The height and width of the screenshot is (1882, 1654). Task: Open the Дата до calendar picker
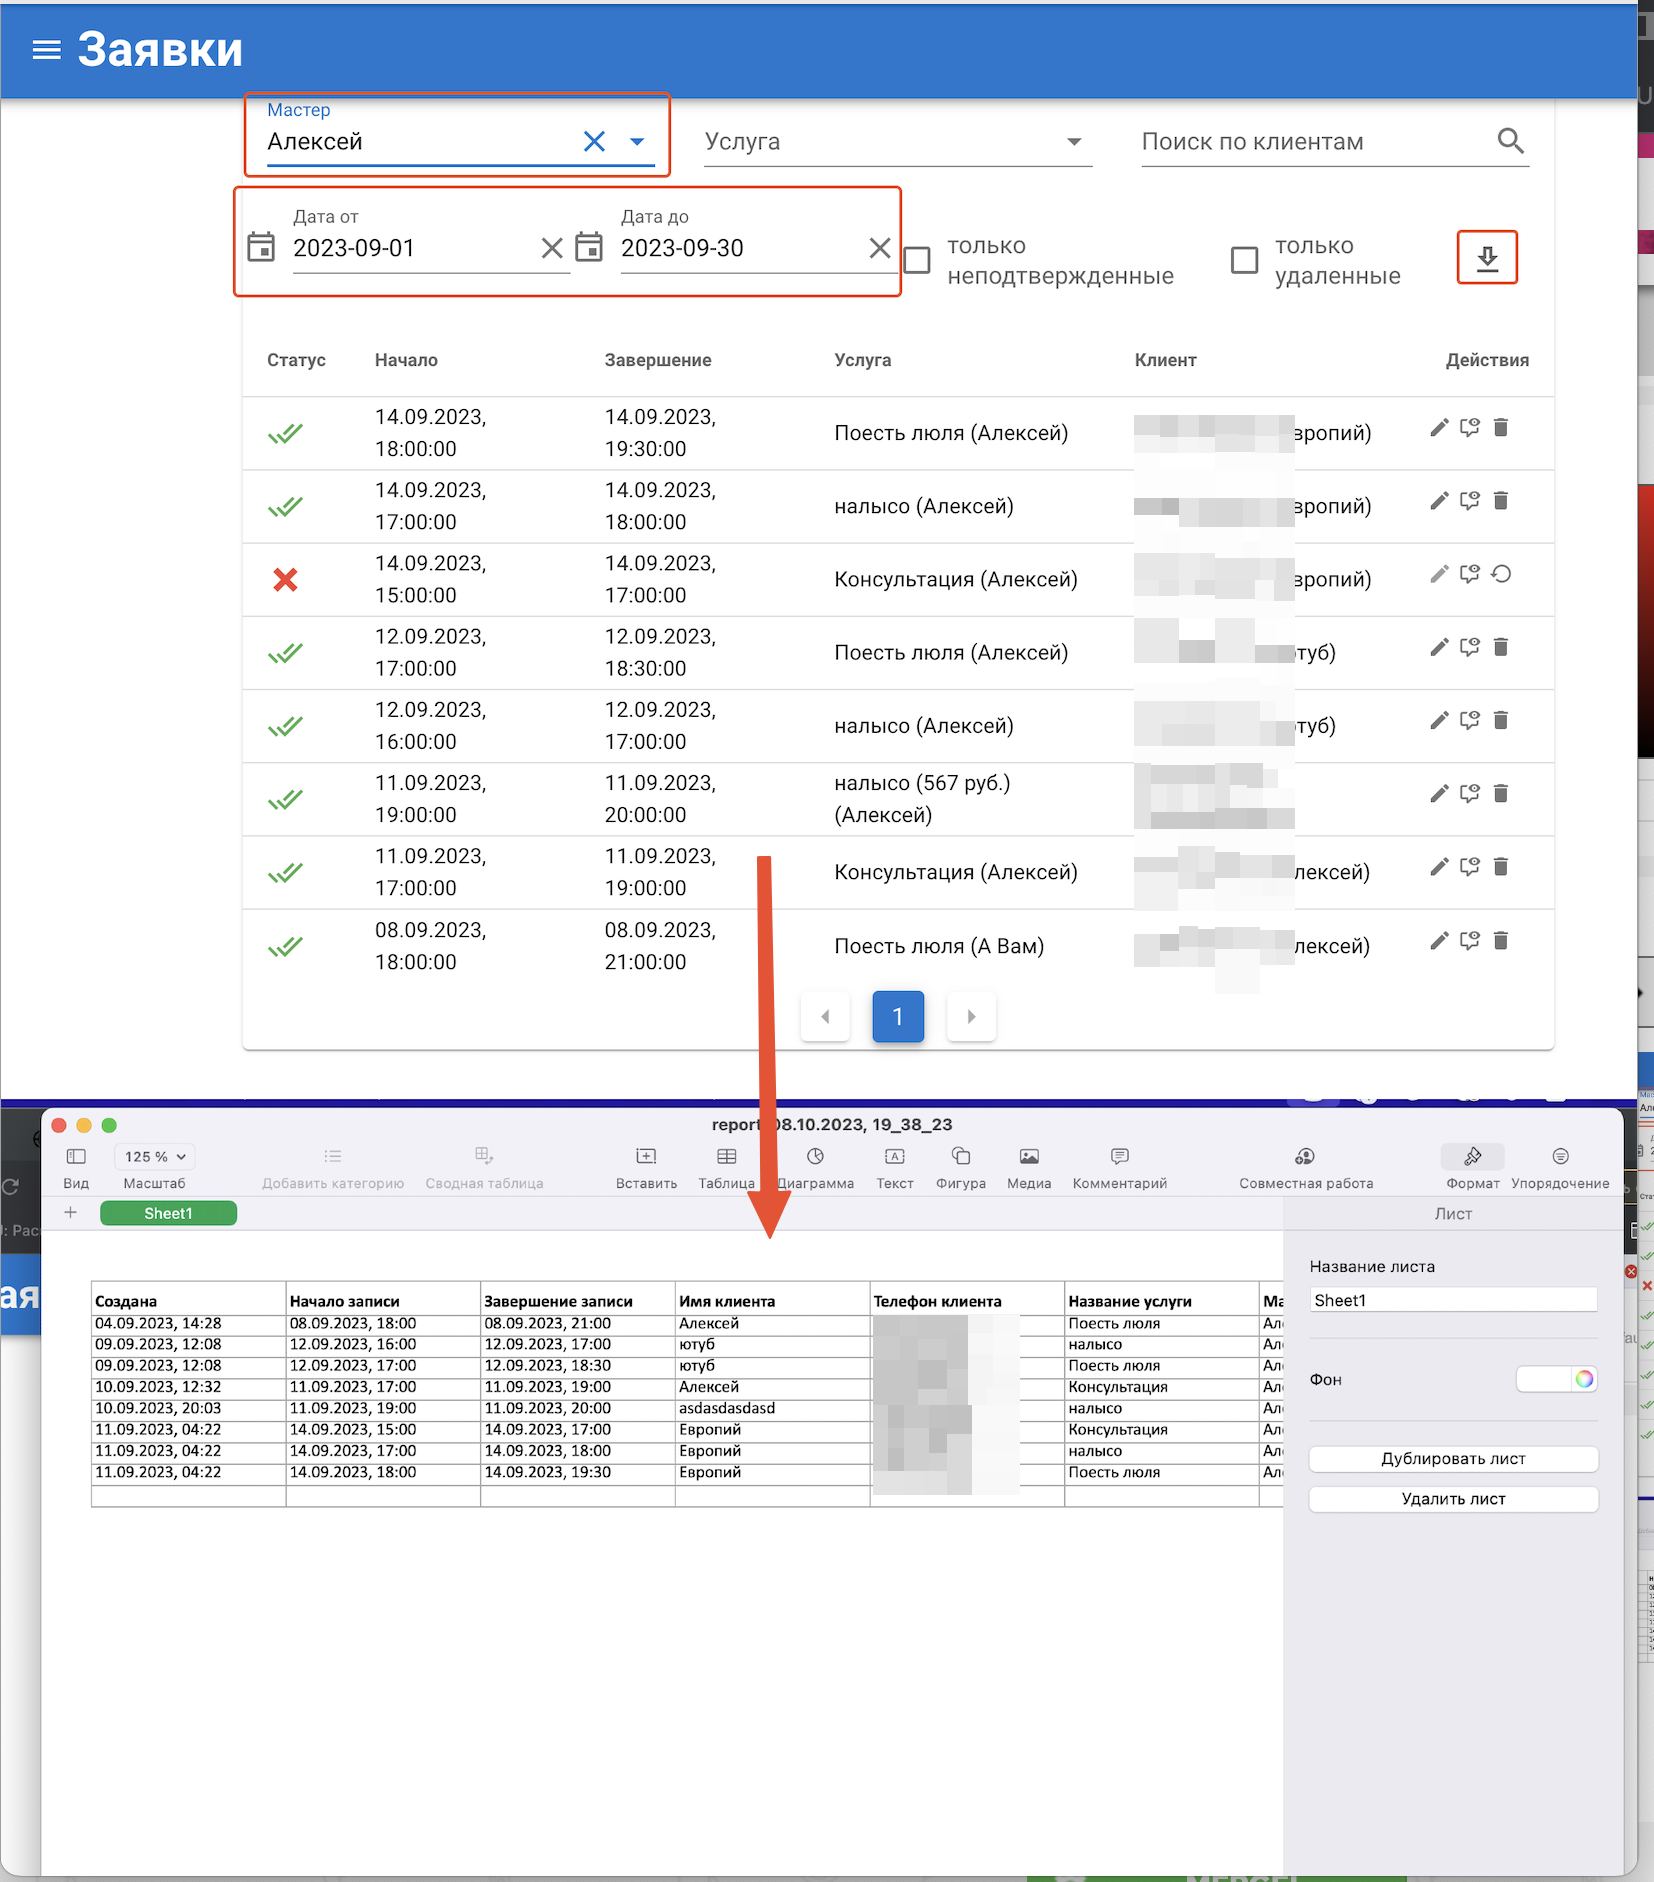point(589,247)
